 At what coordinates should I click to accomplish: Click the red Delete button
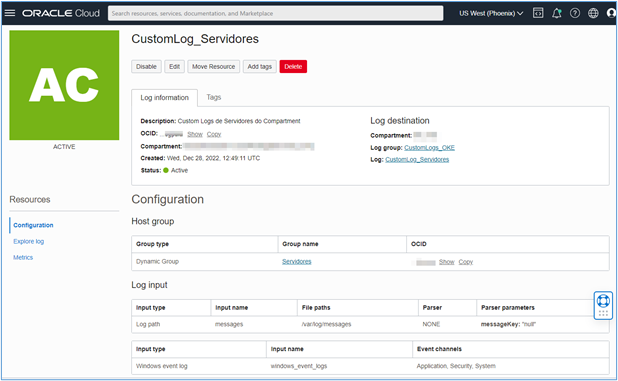[293, 67]
